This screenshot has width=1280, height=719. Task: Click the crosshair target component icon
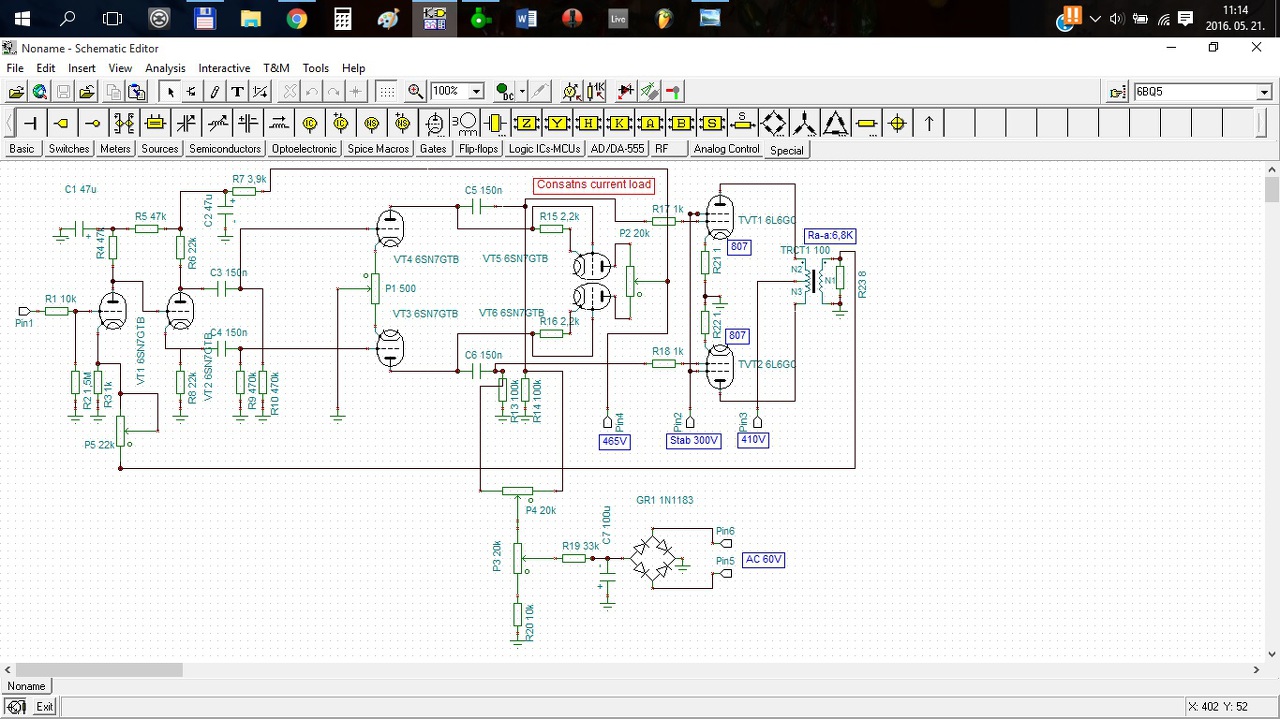897,123
